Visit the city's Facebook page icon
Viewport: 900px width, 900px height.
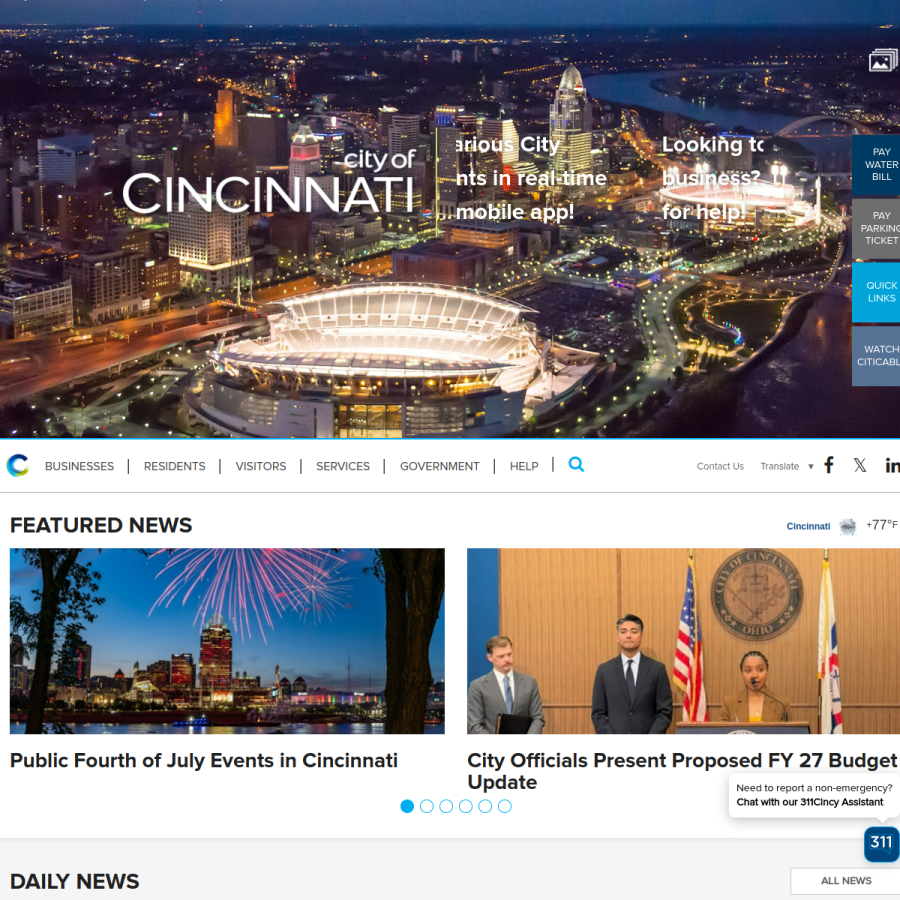point(829,465)
